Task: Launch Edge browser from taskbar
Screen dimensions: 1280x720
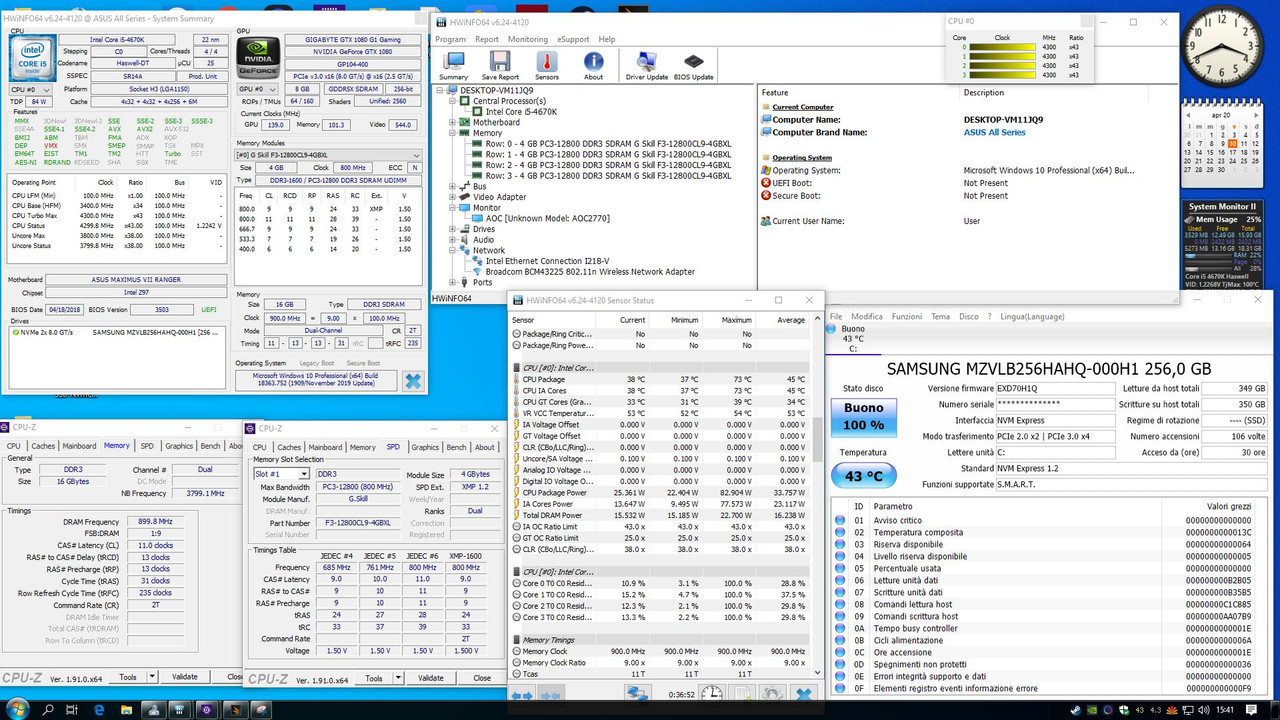Action: tap(100, 709)
